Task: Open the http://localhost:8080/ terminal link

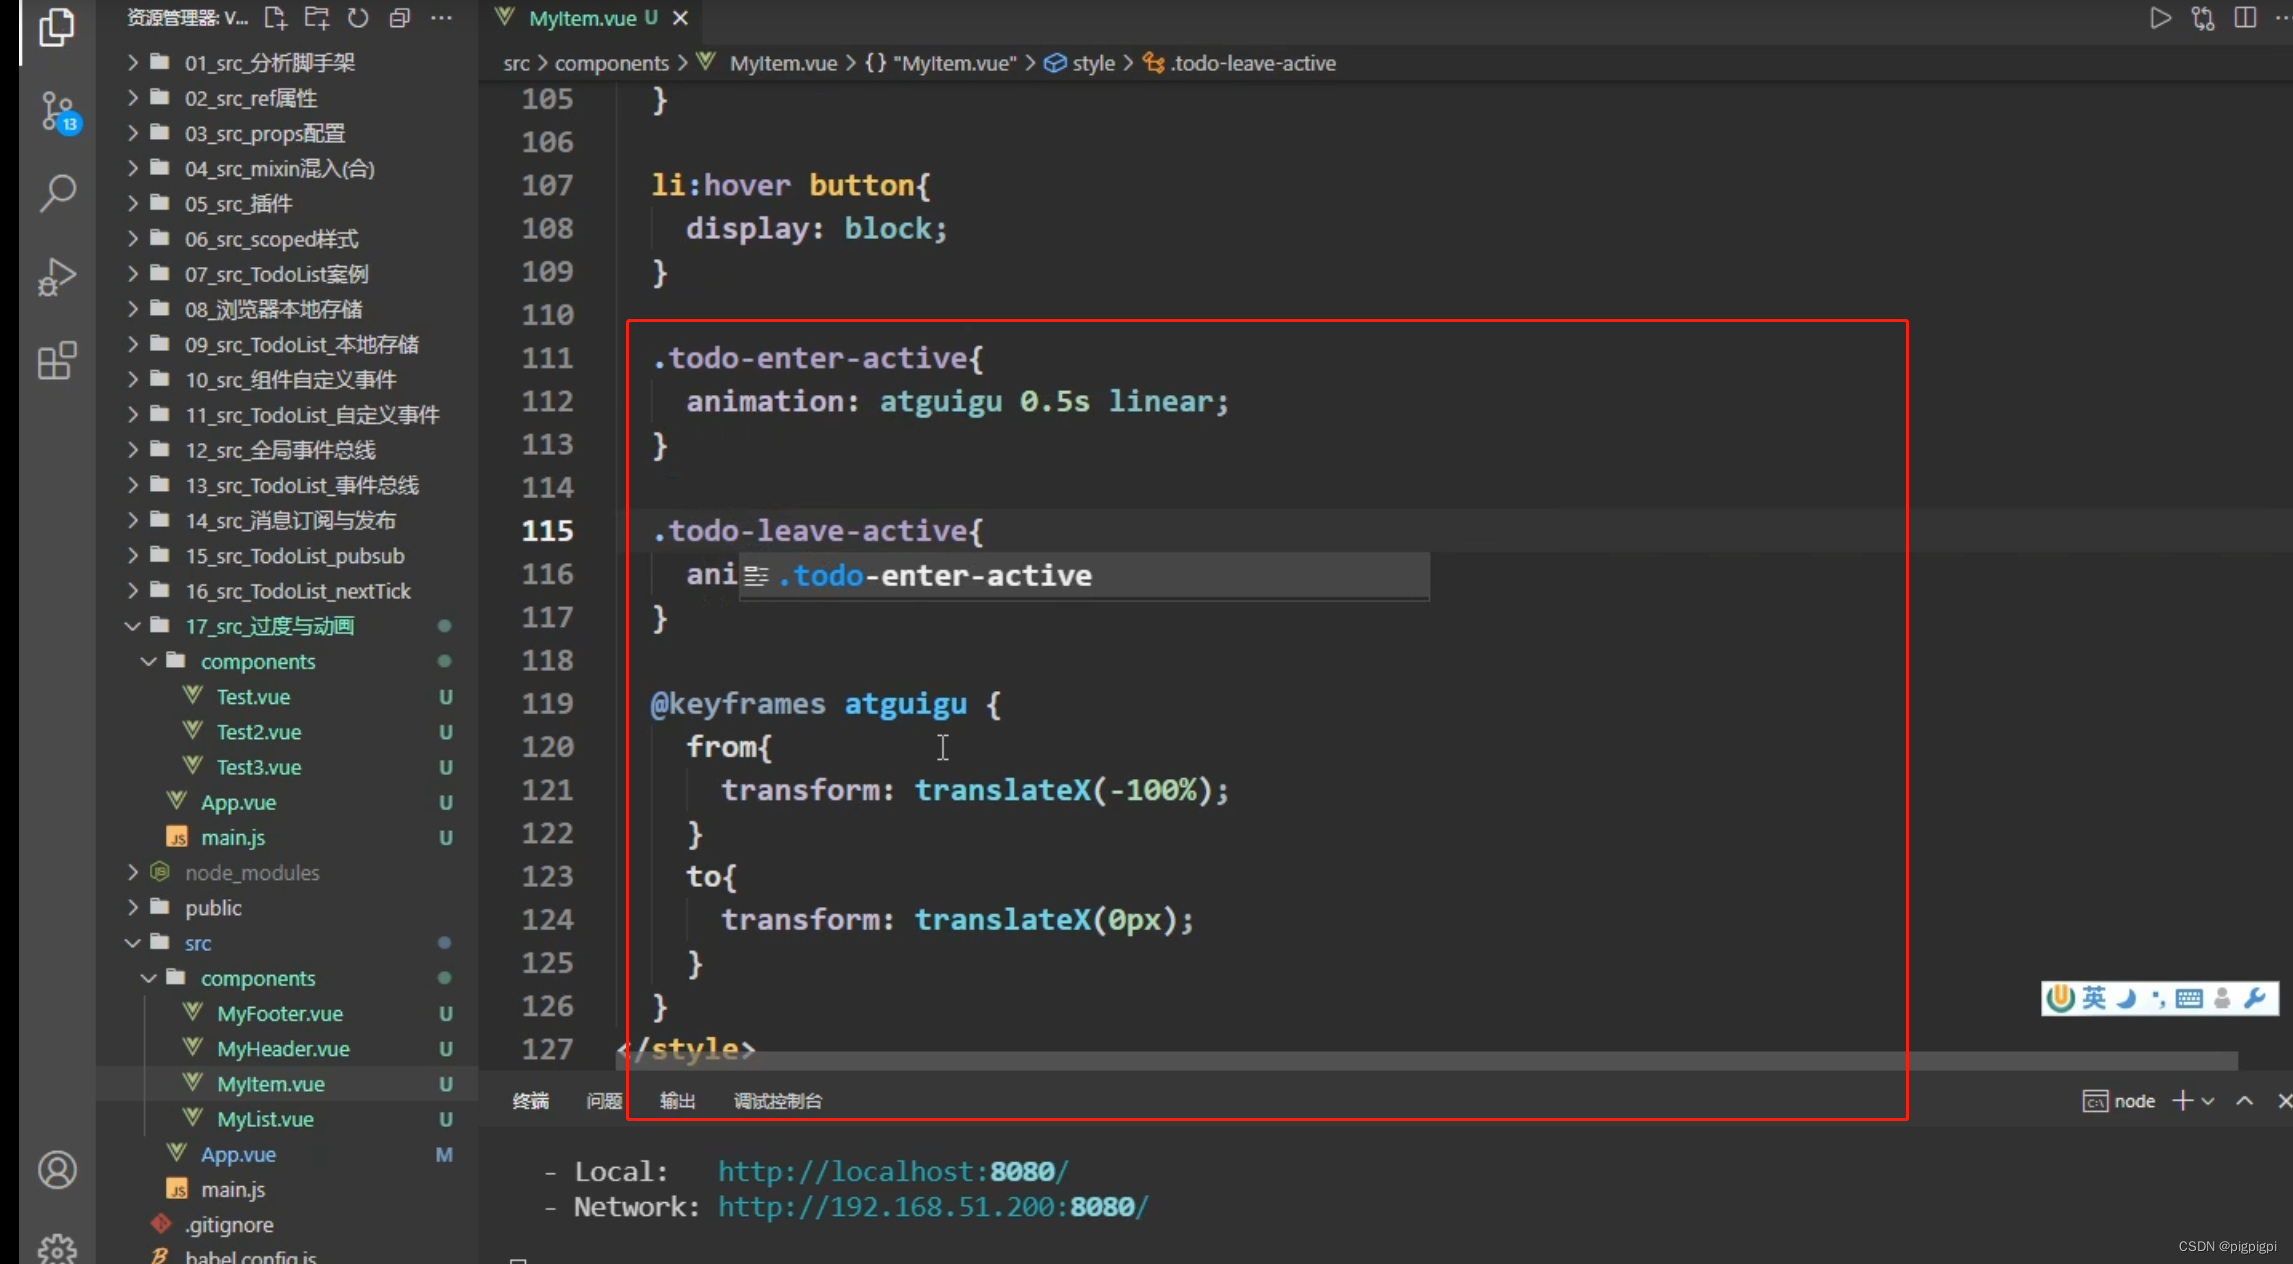Action: coord(893,1171)
